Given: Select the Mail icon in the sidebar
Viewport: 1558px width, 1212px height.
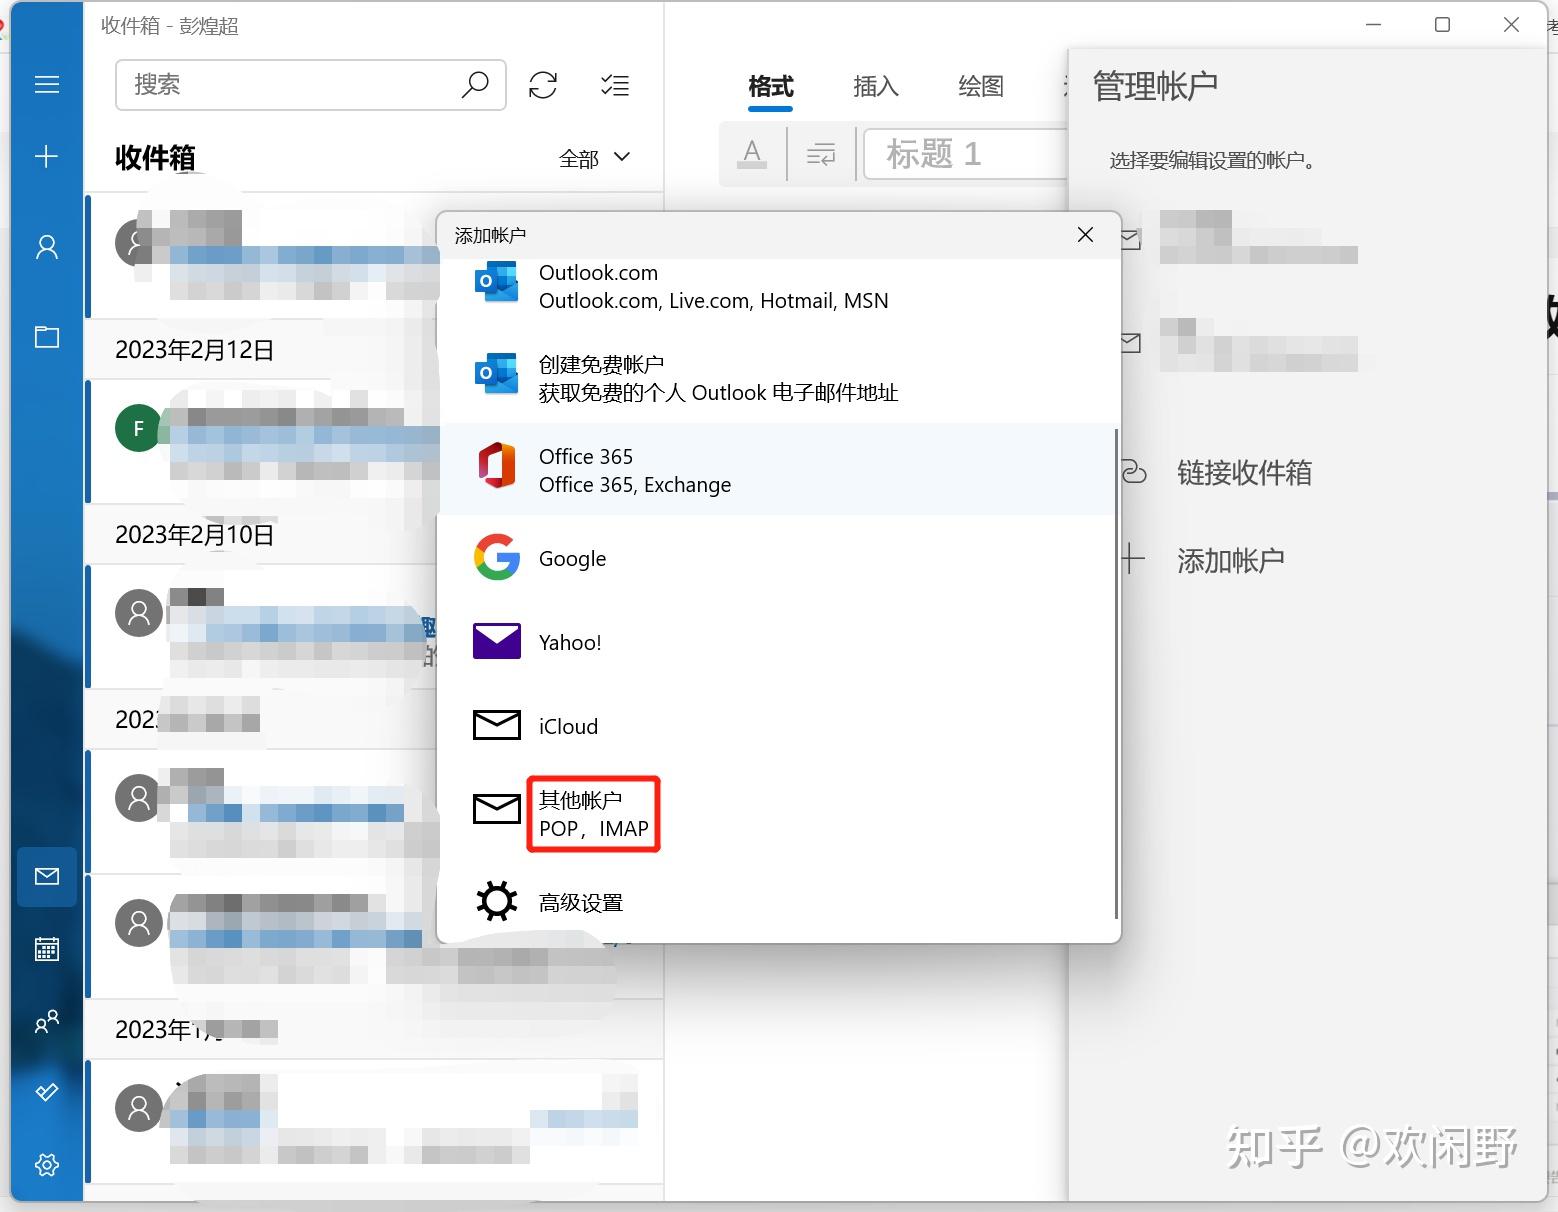Looking at the screenshot, I should coord(46,876).
